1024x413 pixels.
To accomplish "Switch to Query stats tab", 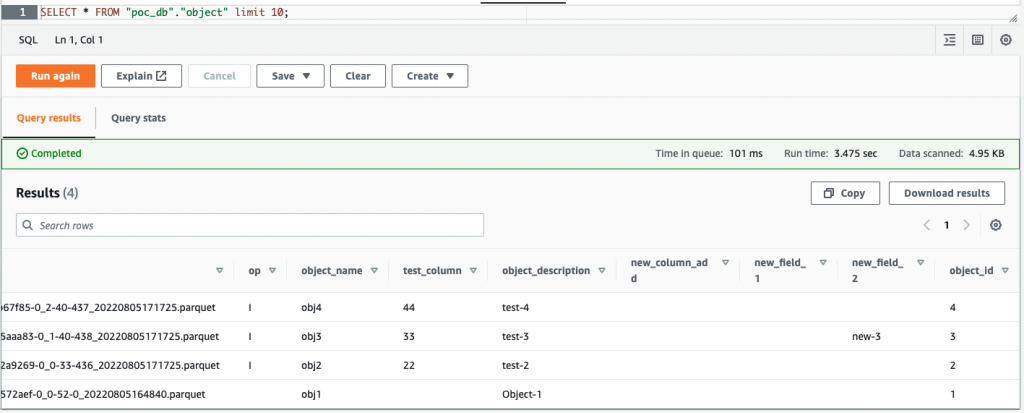I will click(138, 118).
